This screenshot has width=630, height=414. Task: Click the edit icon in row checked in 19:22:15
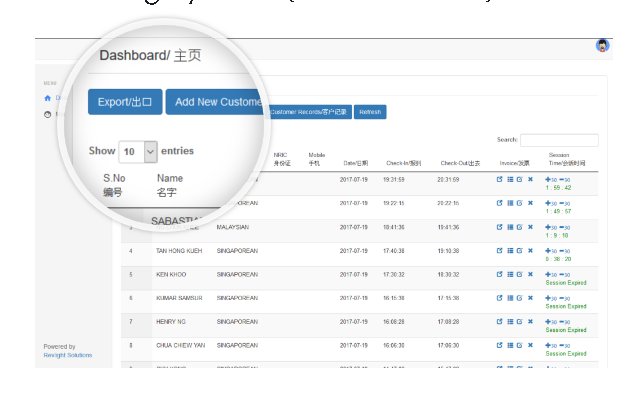coord(520,203)
